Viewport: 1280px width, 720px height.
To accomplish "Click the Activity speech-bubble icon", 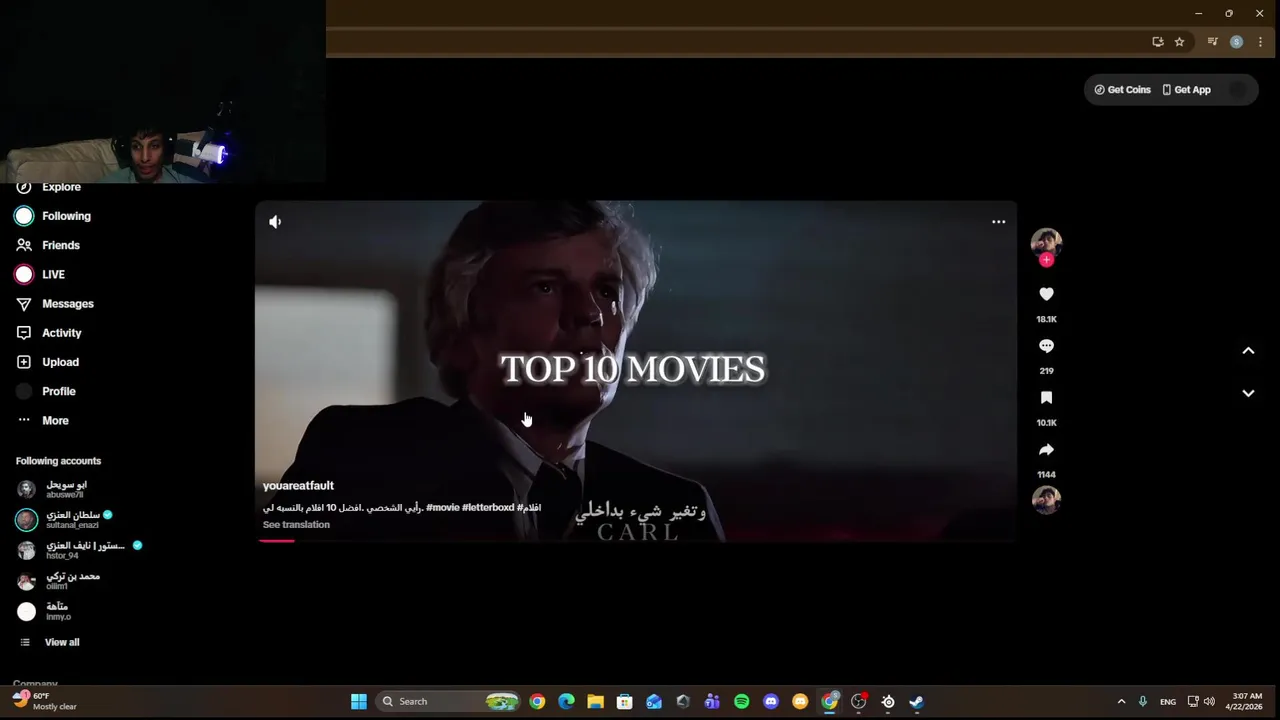I will click(x=24, y=333).
